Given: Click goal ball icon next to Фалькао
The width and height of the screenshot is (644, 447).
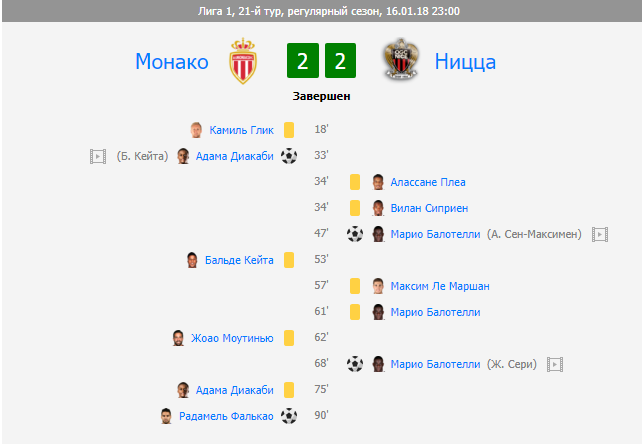Looking at the screenshot, I should point(289,416).
